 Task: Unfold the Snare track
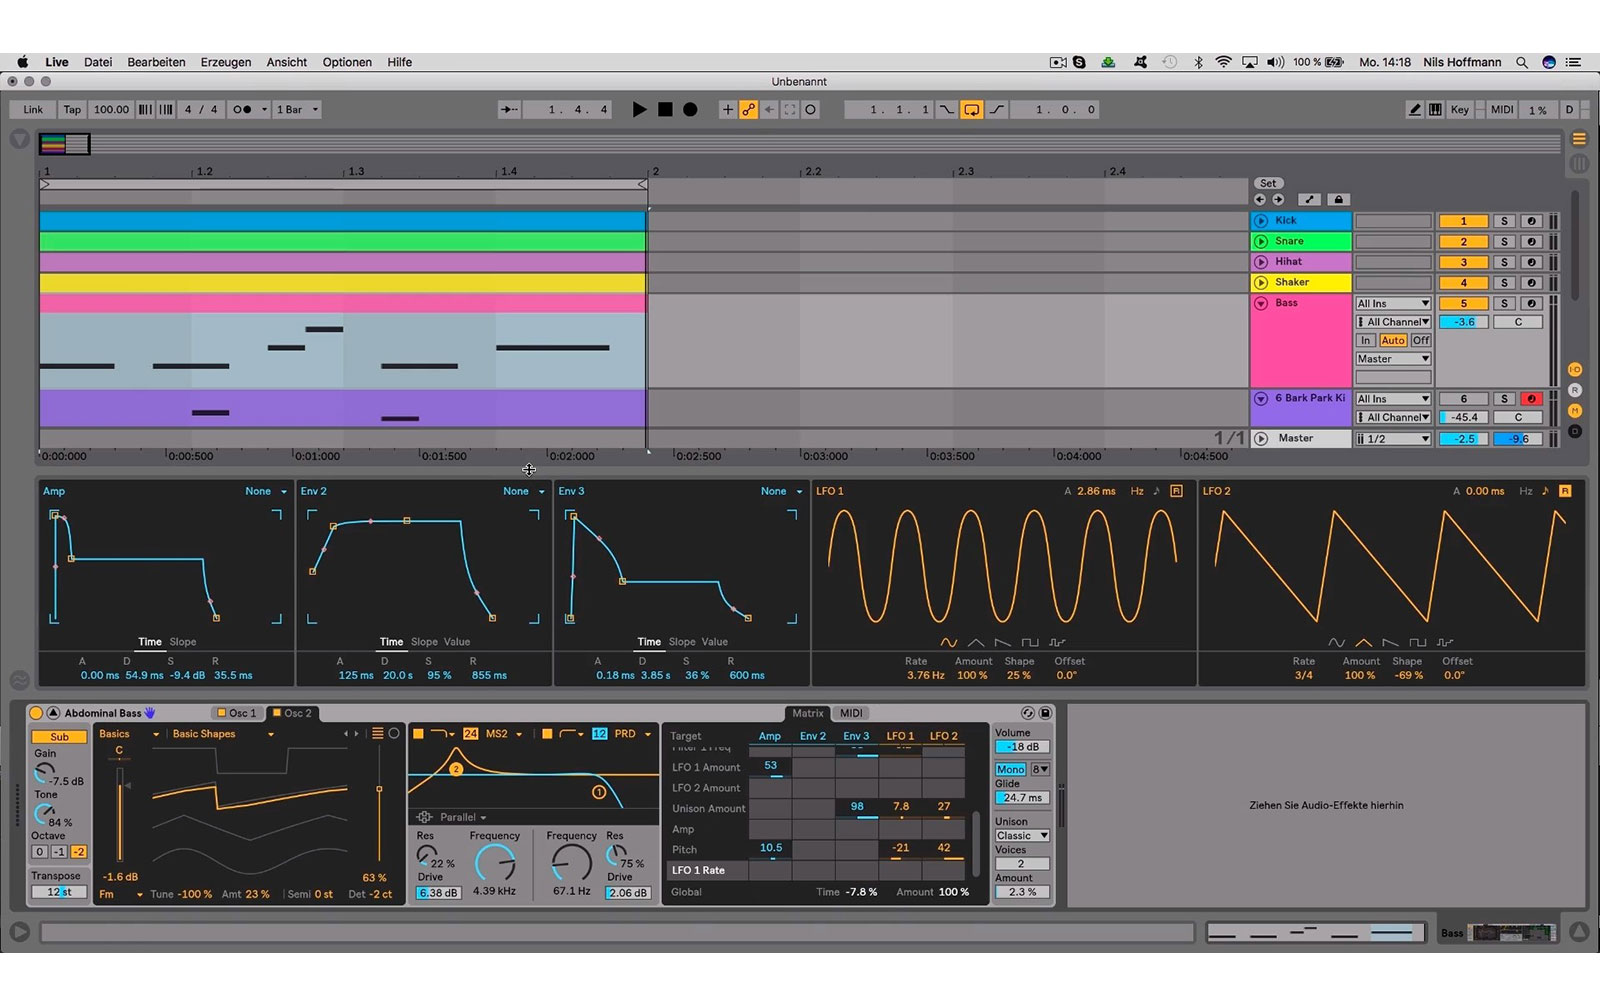click(x=1261, y=241)
